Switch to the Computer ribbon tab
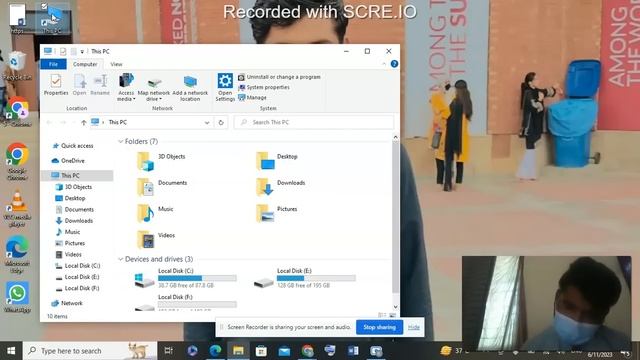 [85, 64]
